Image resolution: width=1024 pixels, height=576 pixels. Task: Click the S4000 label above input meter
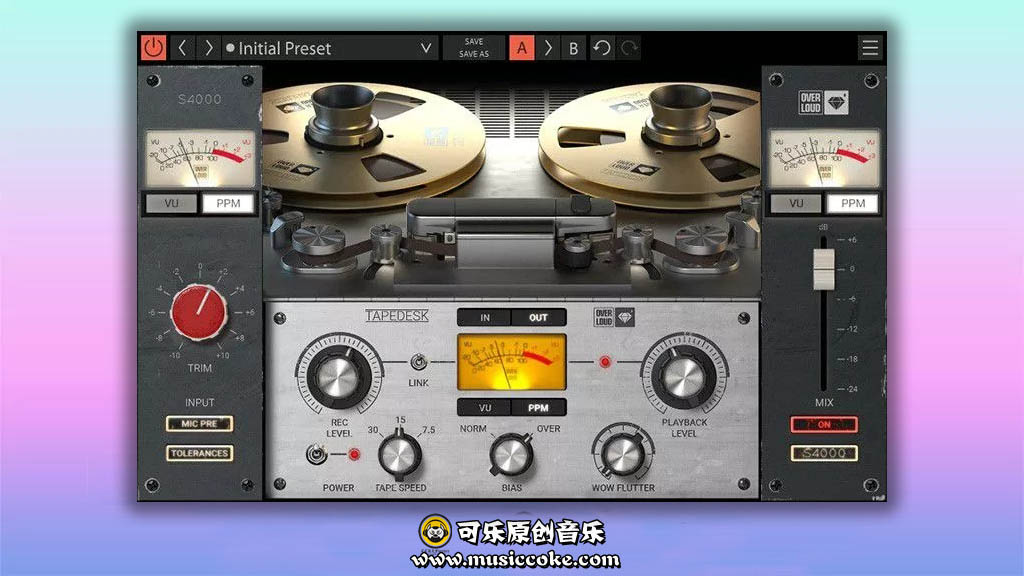(199, 99)
